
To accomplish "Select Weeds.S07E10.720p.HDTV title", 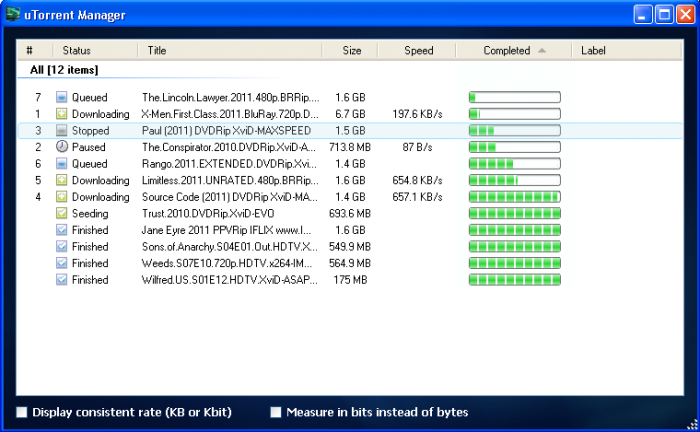I will coord(226,263).
